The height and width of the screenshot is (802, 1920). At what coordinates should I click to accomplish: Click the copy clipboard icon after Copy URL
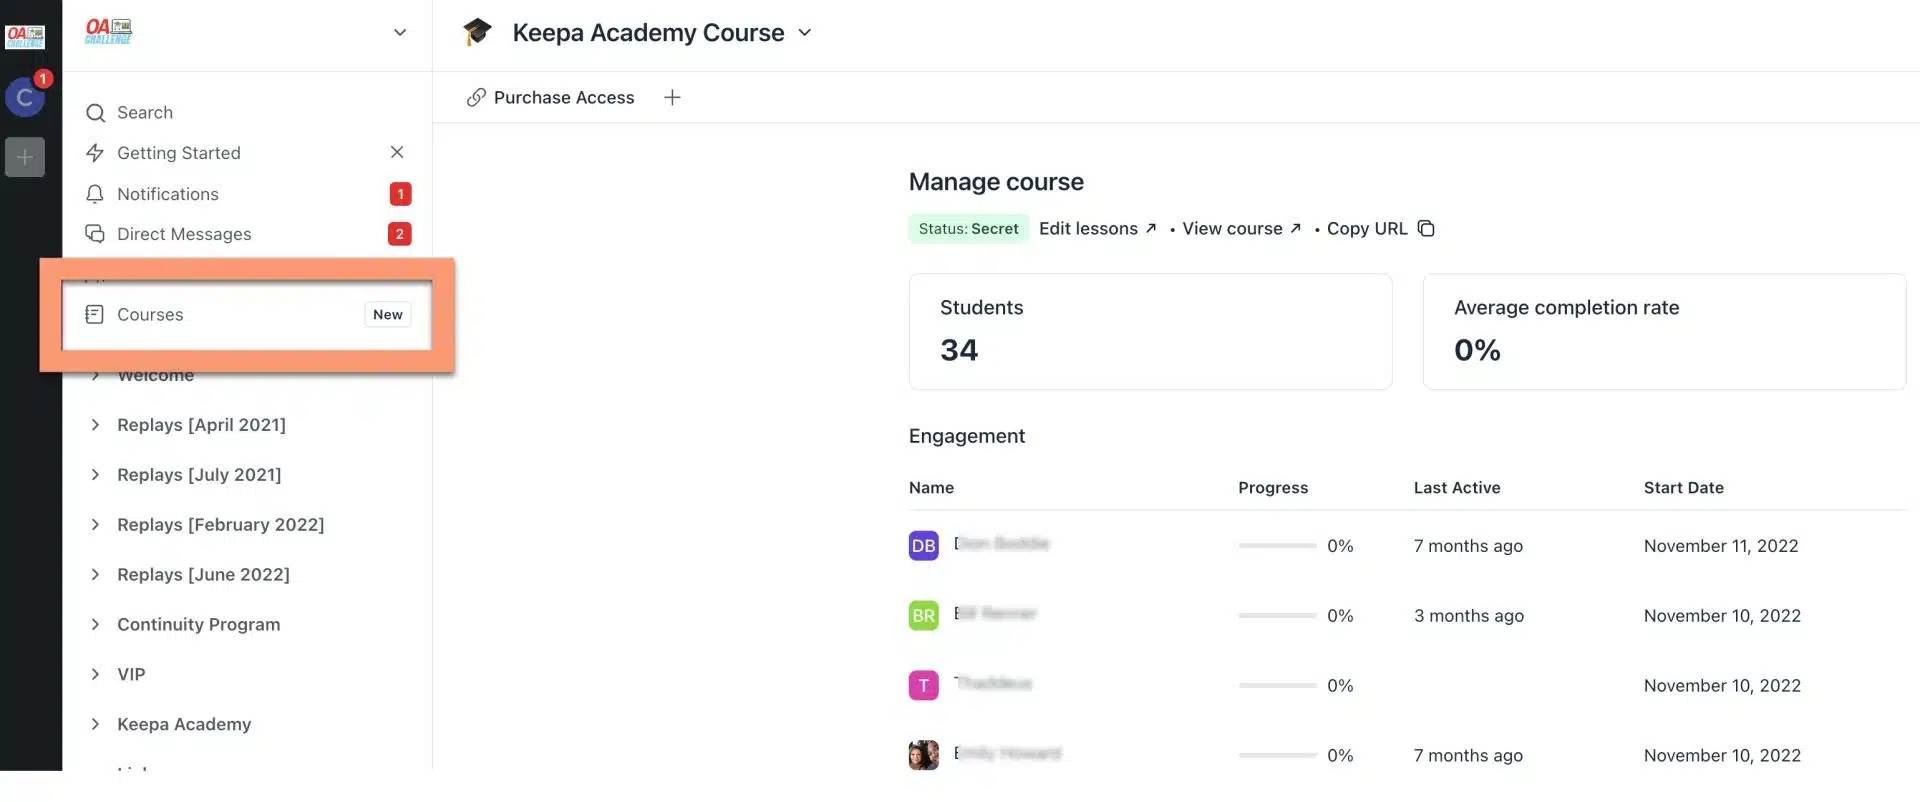1426,229
